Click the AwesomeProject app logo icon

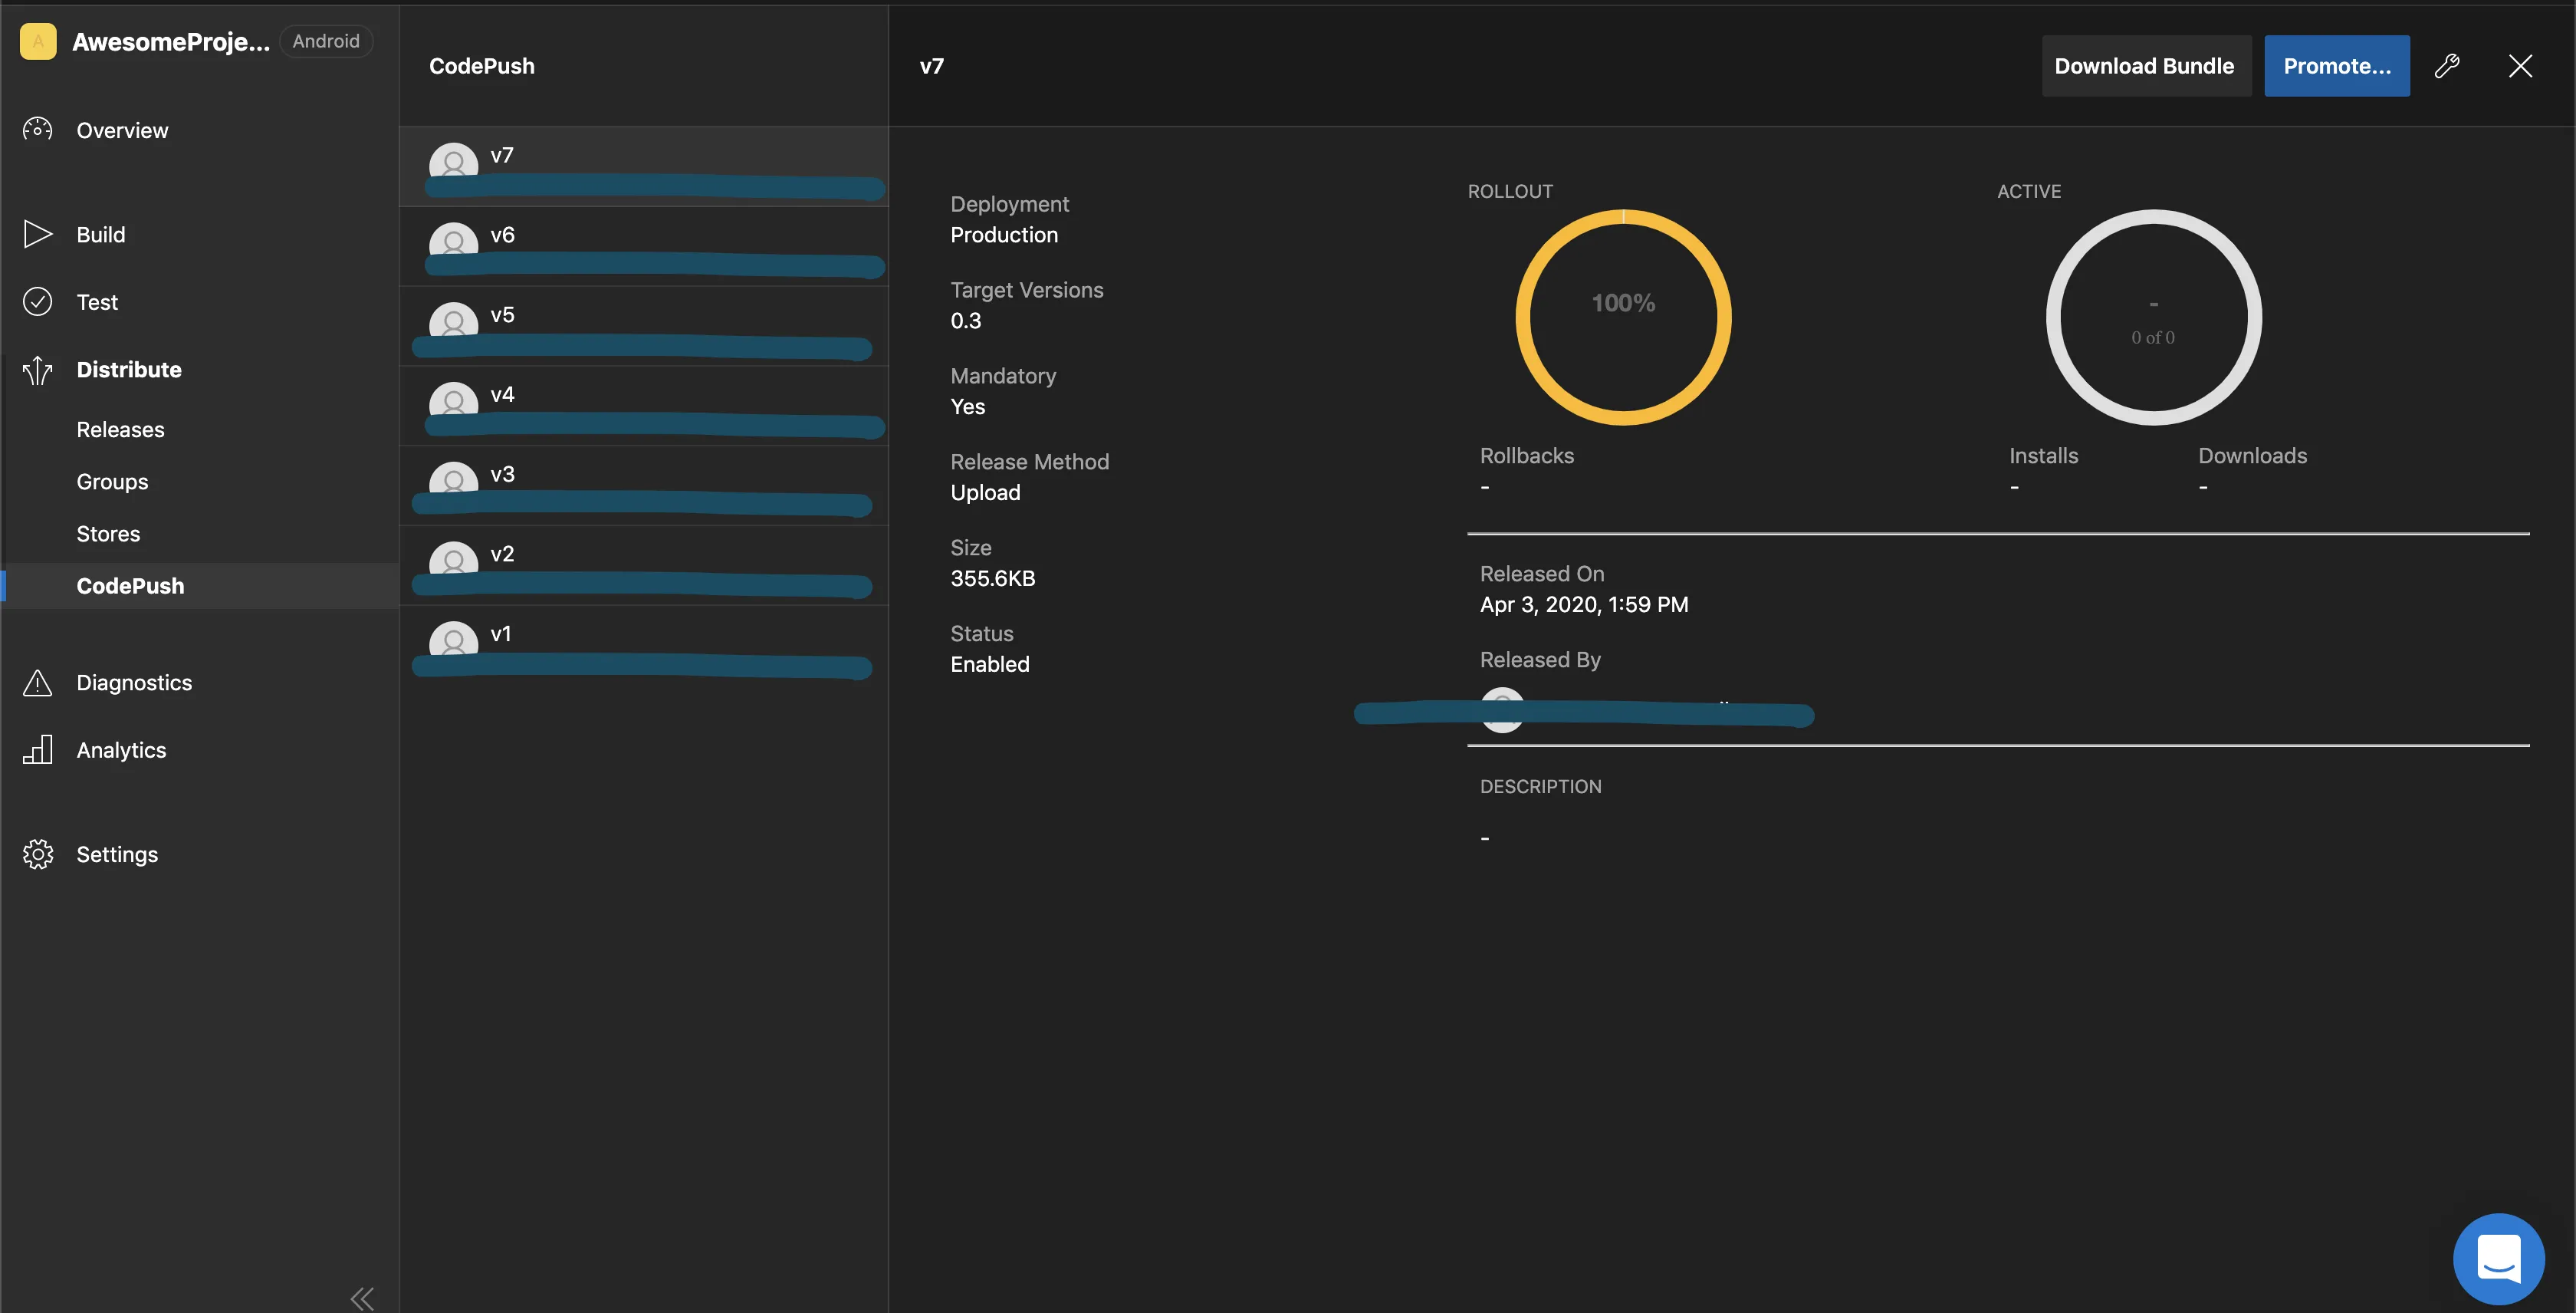(x=38, y=41)
